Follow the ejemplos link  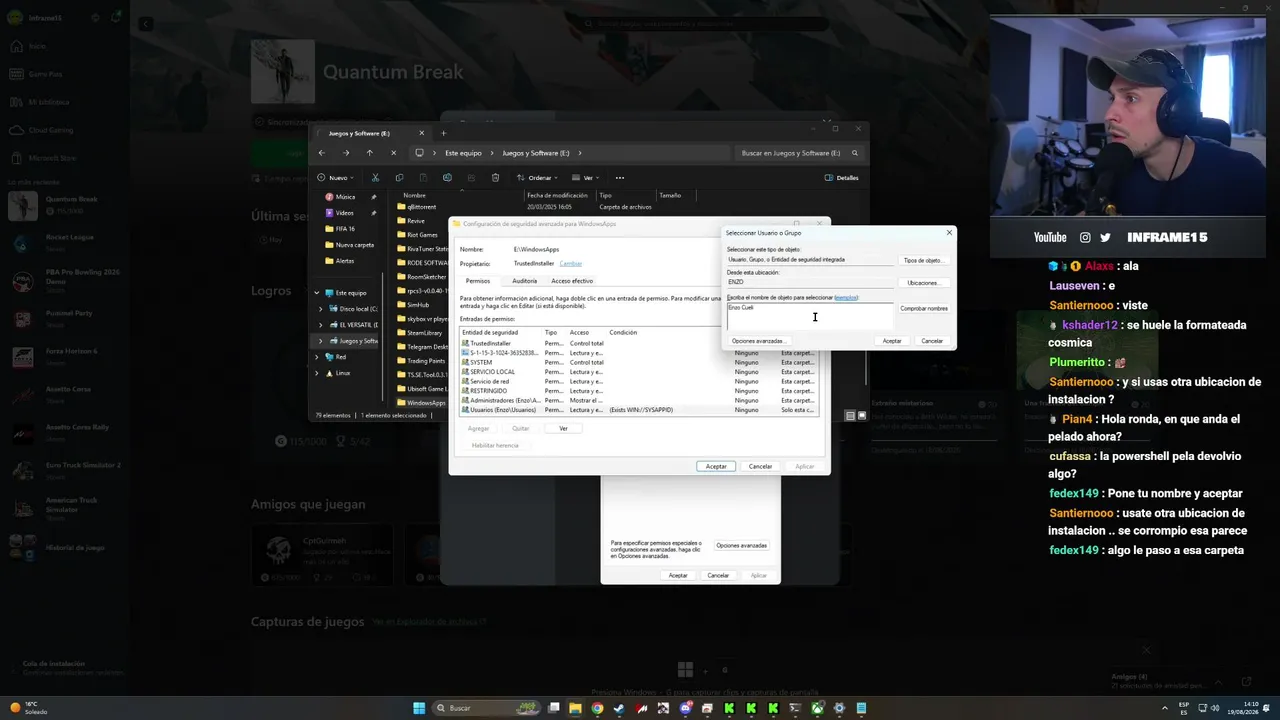[x=846, y=297]
